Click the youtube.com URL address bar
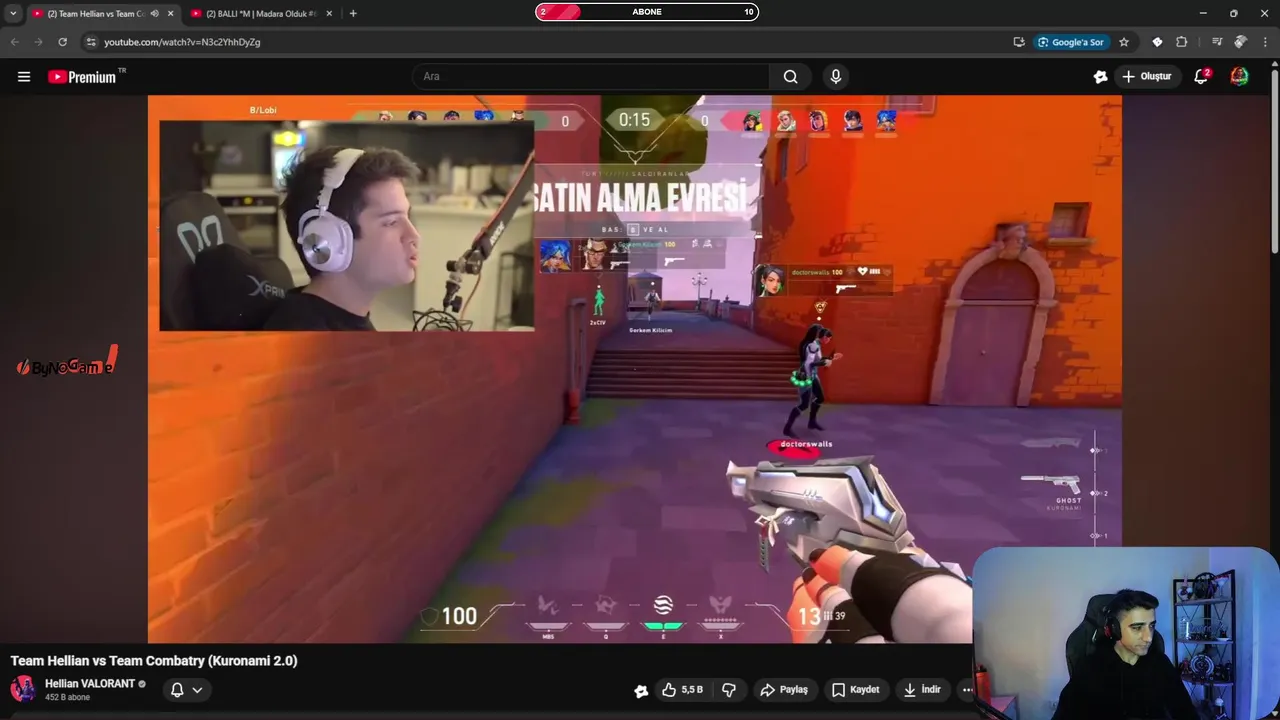The image size is (1280, 720). point(182,42)
